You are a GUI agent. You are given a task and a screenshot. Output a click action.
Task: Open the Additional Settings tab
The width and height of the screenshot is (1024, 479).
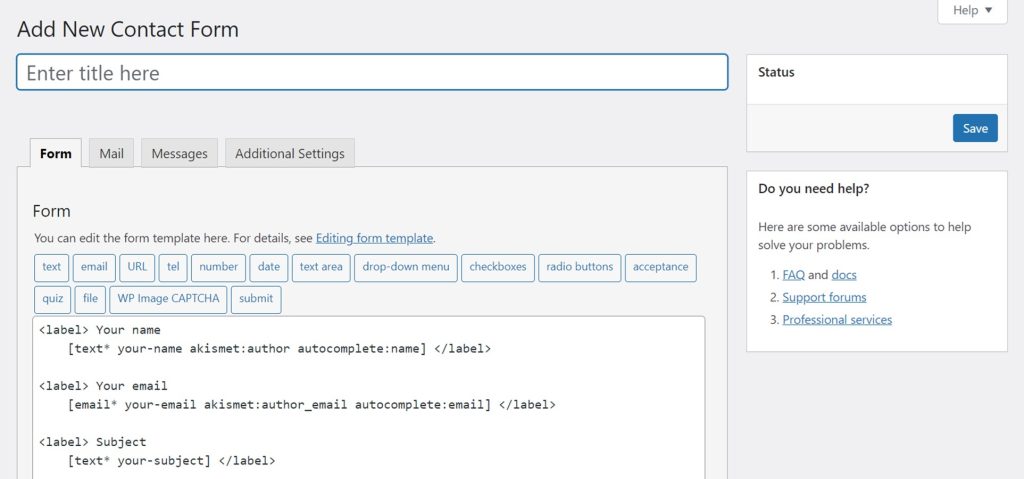tap(290, 154)
